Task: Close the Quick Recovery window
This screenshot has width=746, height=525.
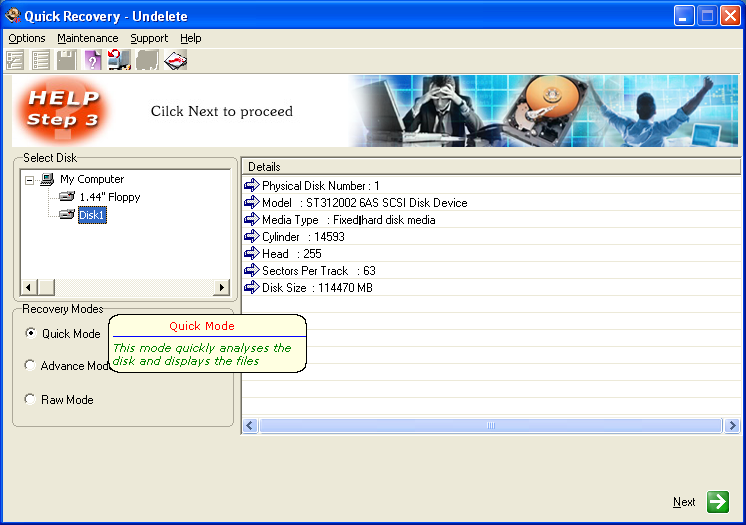Action: point(730,16)
